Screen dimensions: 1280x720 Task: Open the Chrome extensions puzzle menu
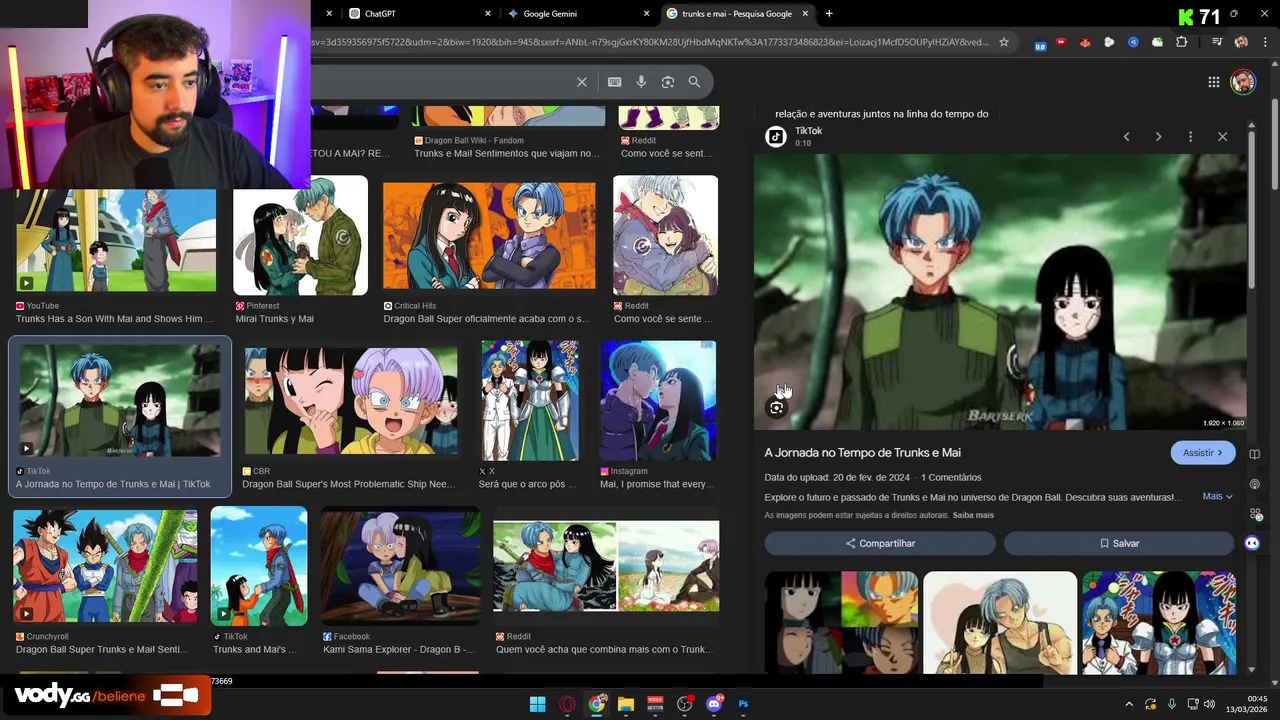(1182, 42)
